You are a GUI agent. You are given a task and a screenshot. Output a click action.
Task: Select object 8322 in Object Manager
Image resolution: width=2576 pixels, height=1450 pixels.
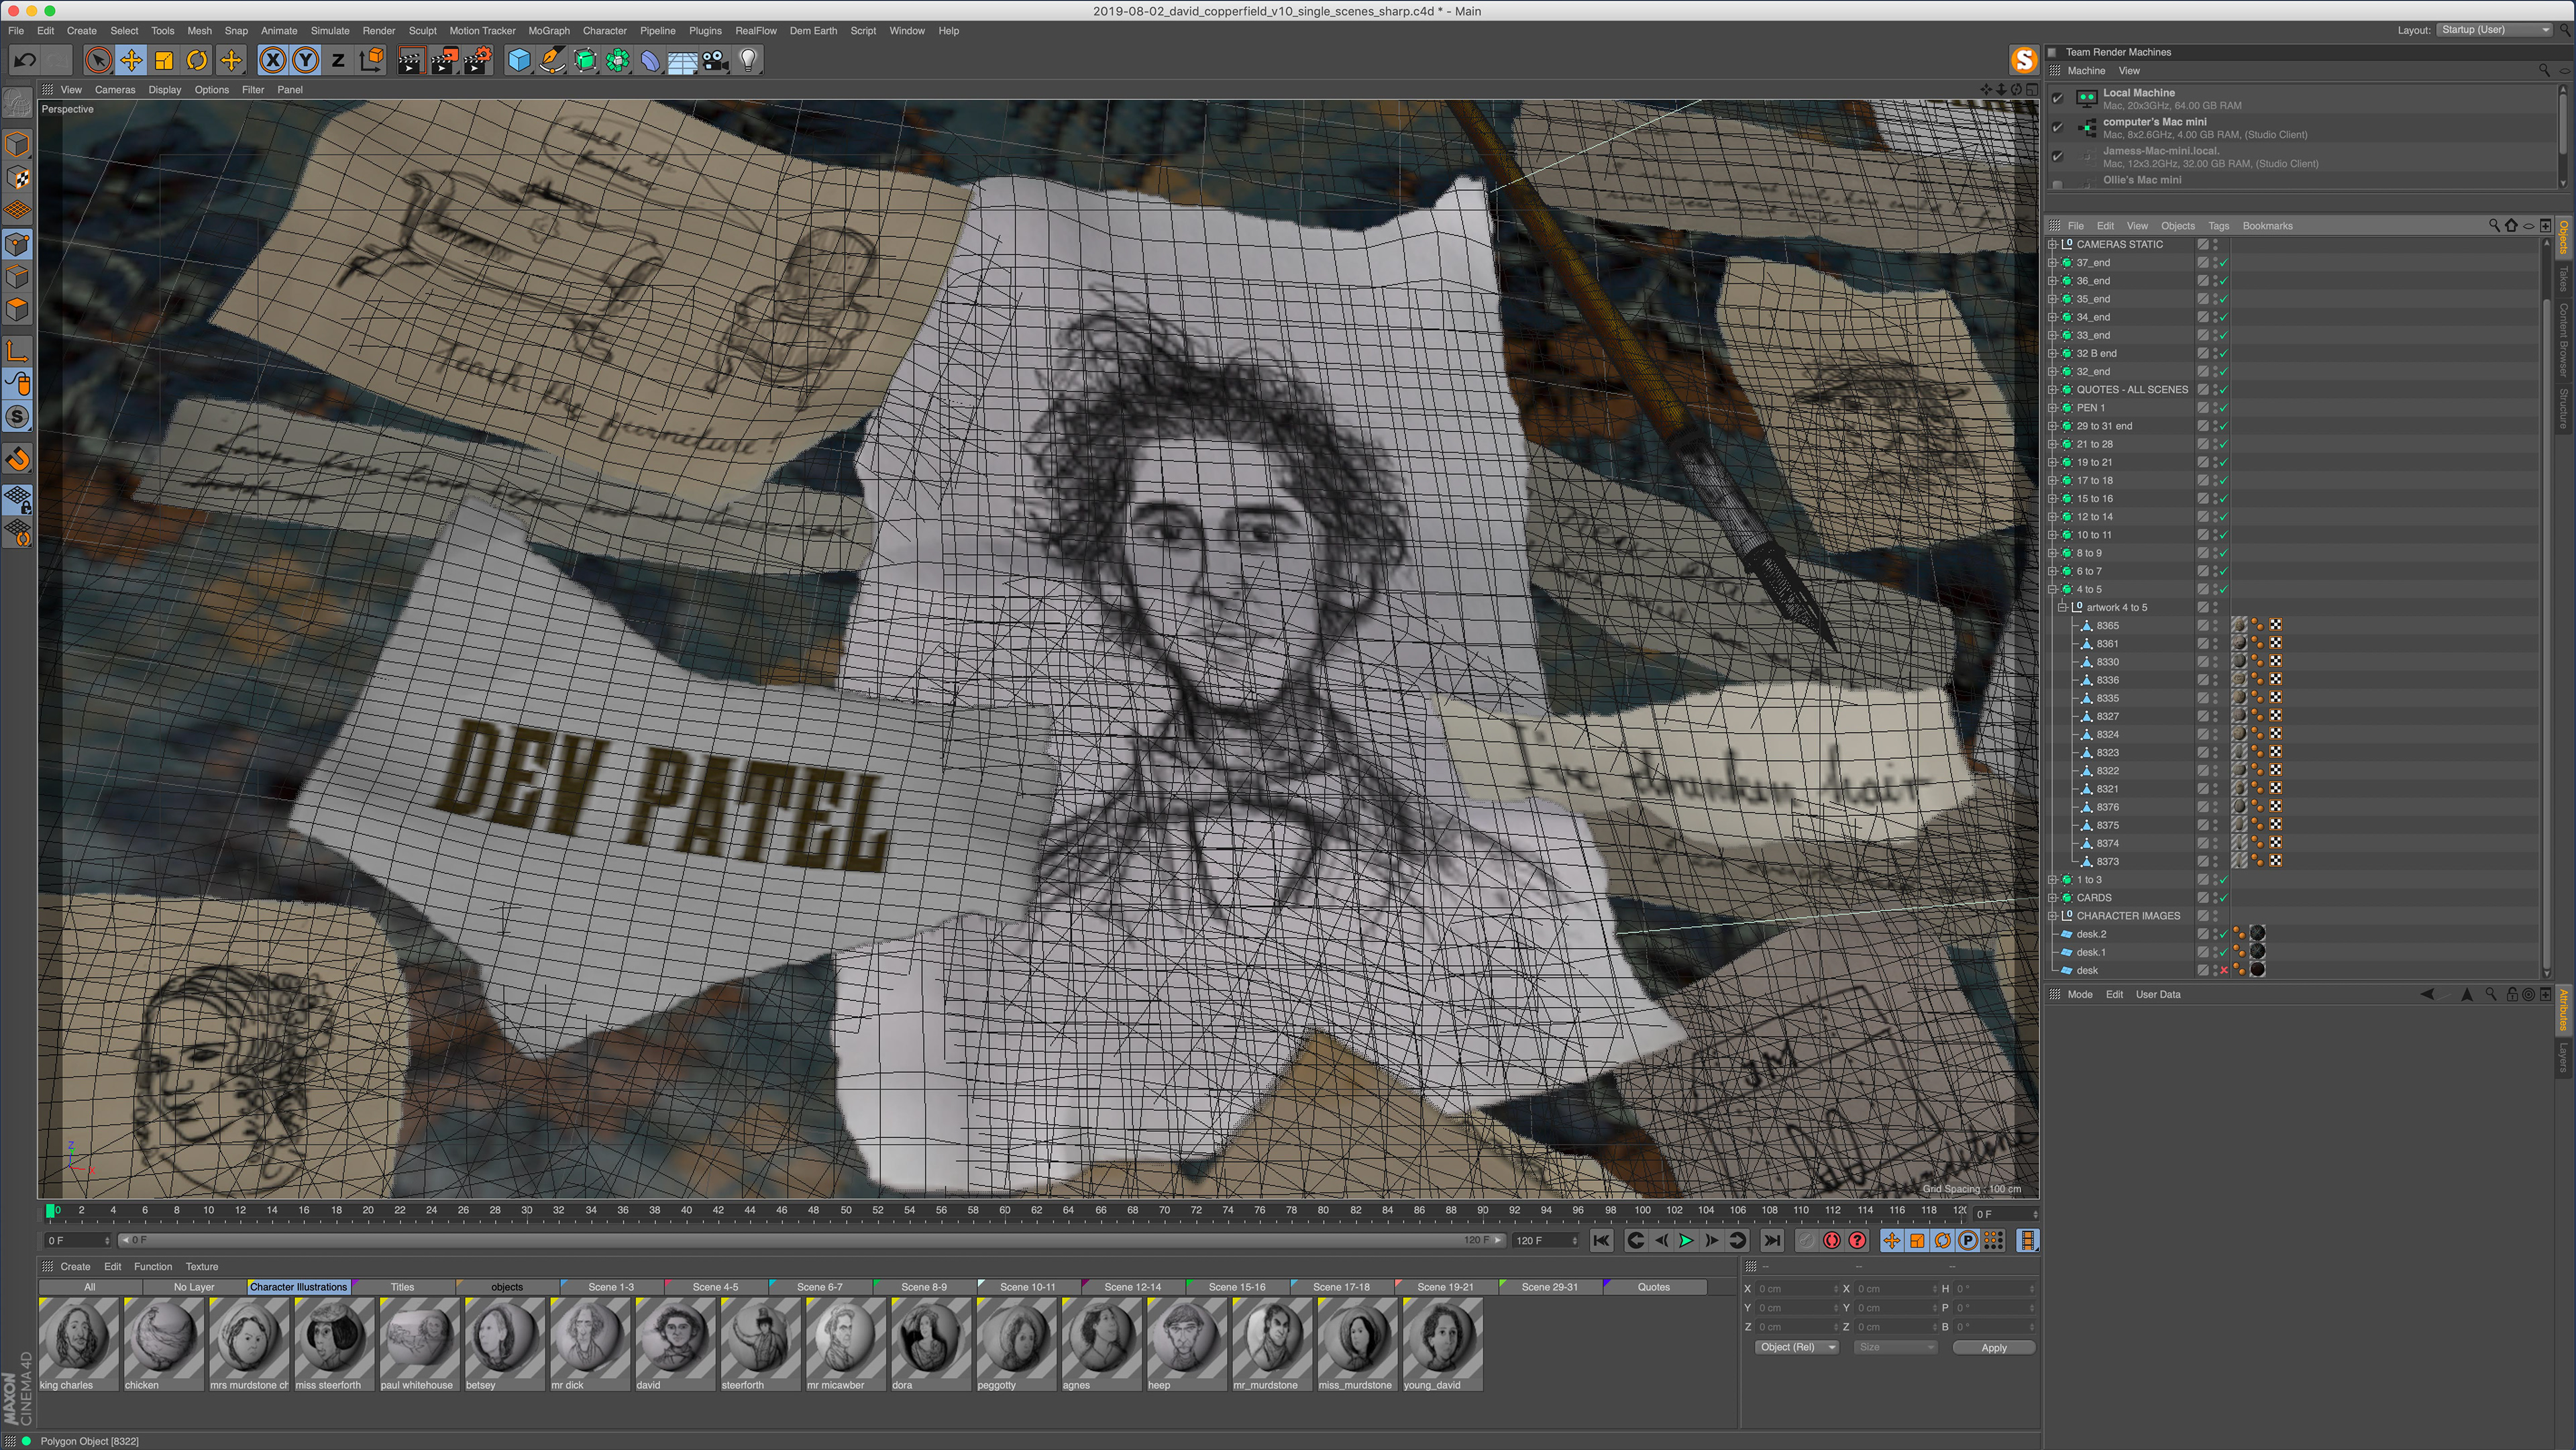(2107, 771)
